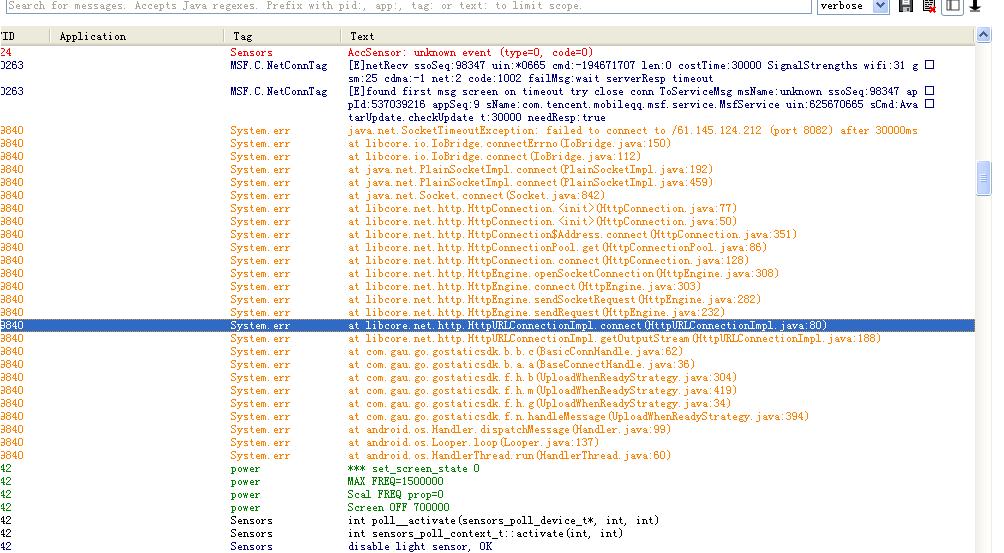
Task: Toggle display of saved filters panel
Action: pyautogui.click(x=953, y=6)
